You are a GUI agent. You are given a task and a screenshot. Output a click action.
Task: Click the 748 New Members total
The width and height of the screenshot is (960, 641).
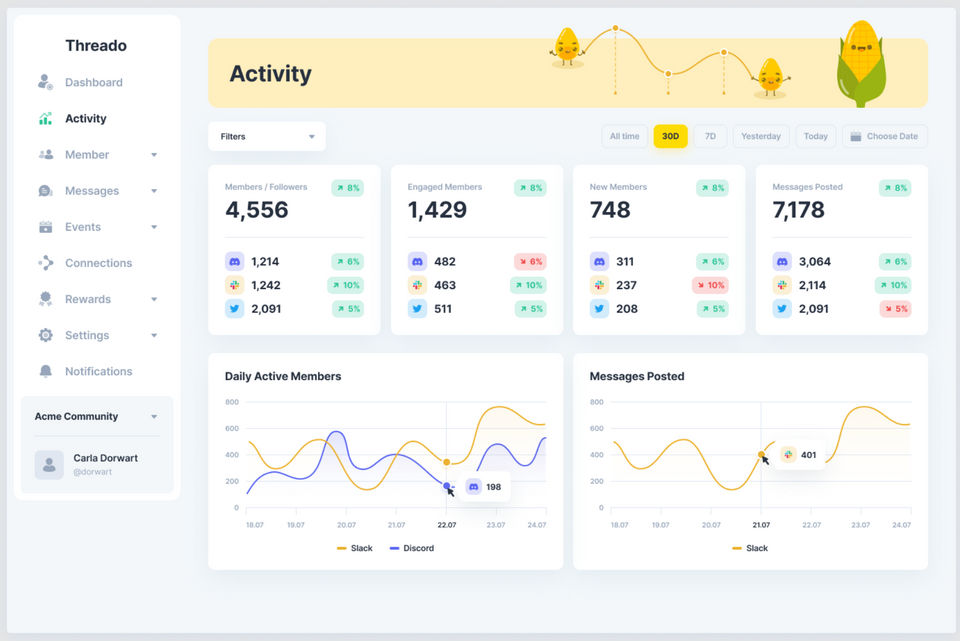(610, 210)
